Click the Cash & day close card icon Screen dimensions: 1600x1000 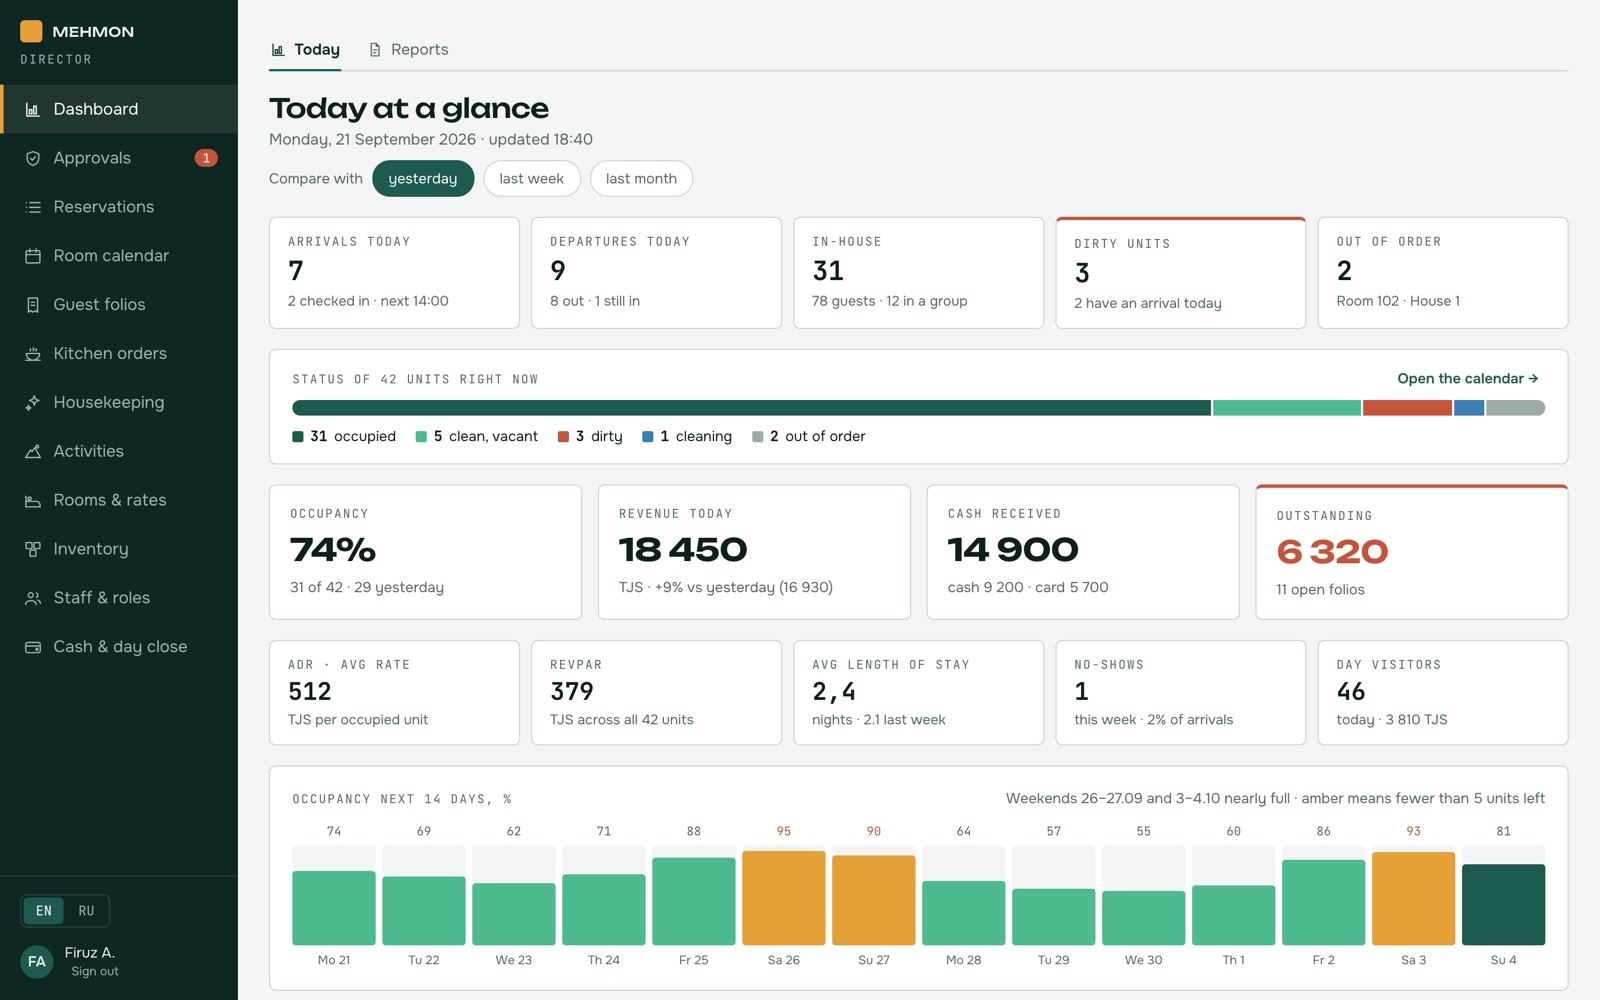click(x=33, y=647)
